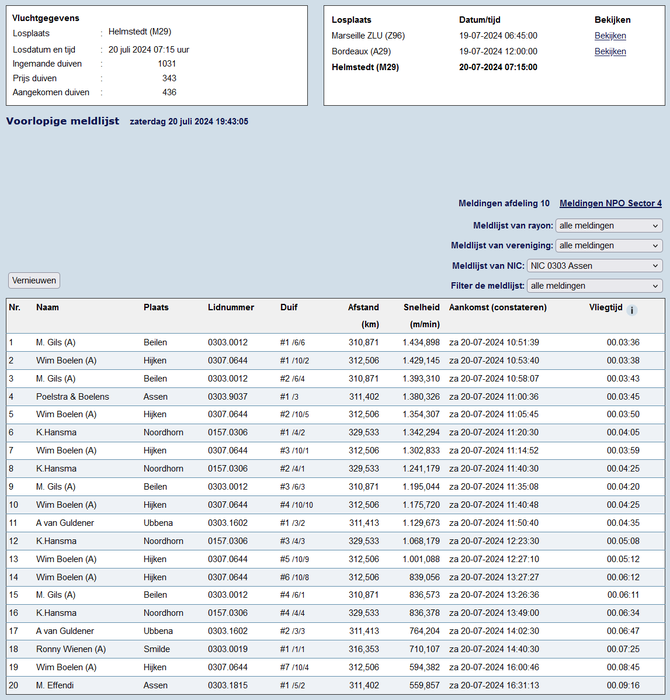Click the Afstand column header

[x=363, y=307]
